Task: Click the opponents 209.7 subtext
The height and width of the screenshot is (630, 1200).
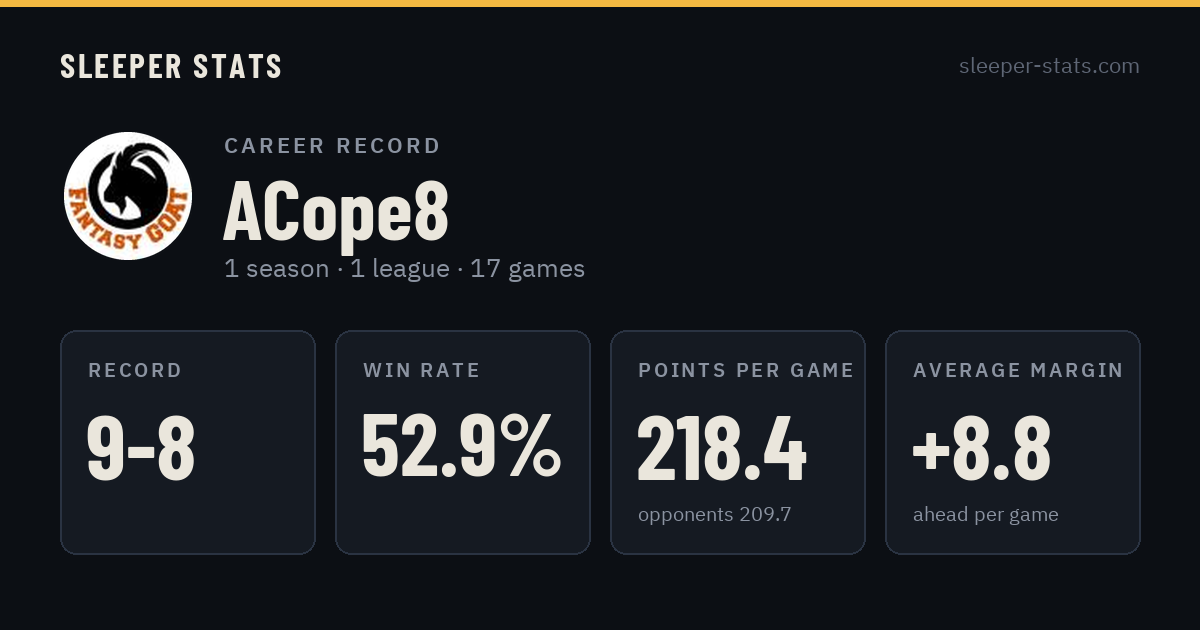Action: click(714, 515)
